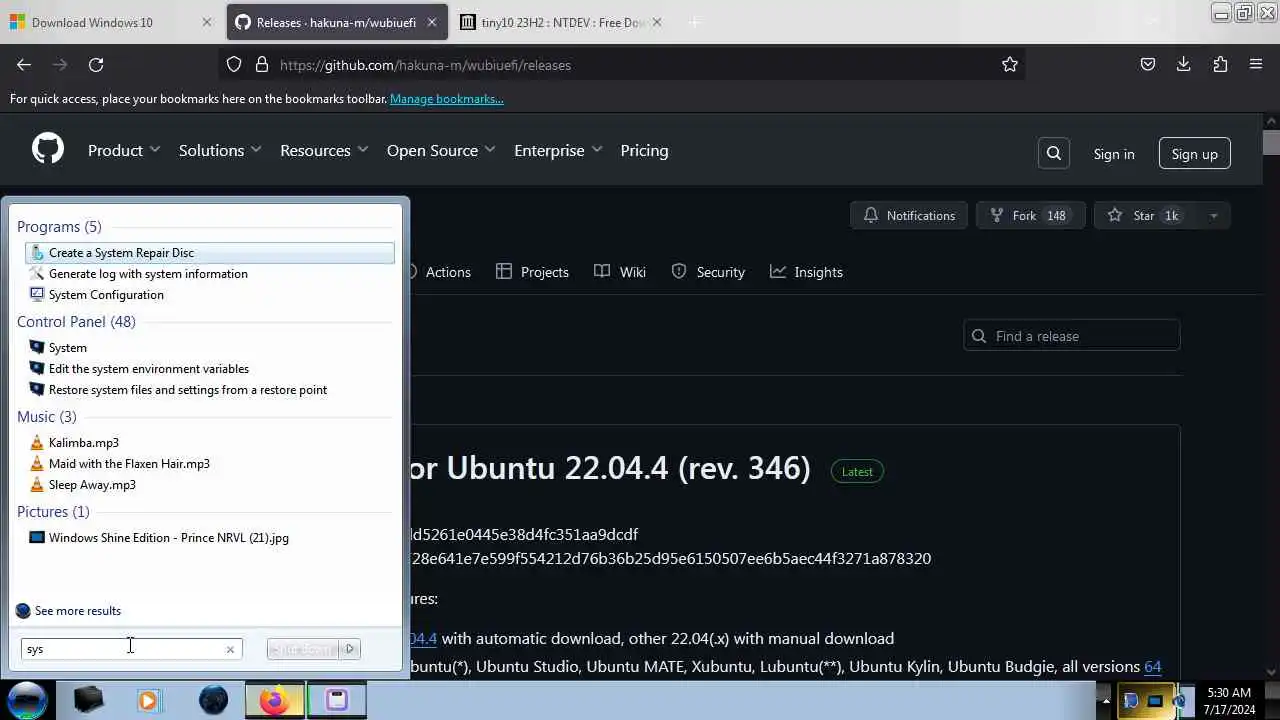Open the taskbar clock and date
This screenshot has width=1280, height=720.
1229,701
